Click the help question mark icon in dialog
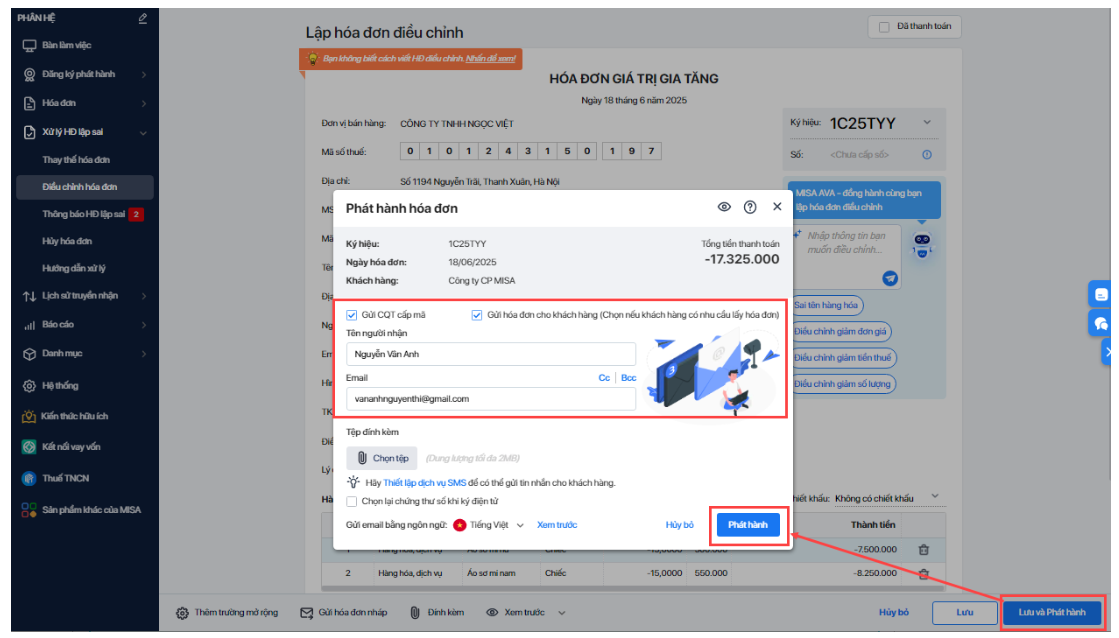This screenshot has width=1119, height=638. tap(750, 207)
